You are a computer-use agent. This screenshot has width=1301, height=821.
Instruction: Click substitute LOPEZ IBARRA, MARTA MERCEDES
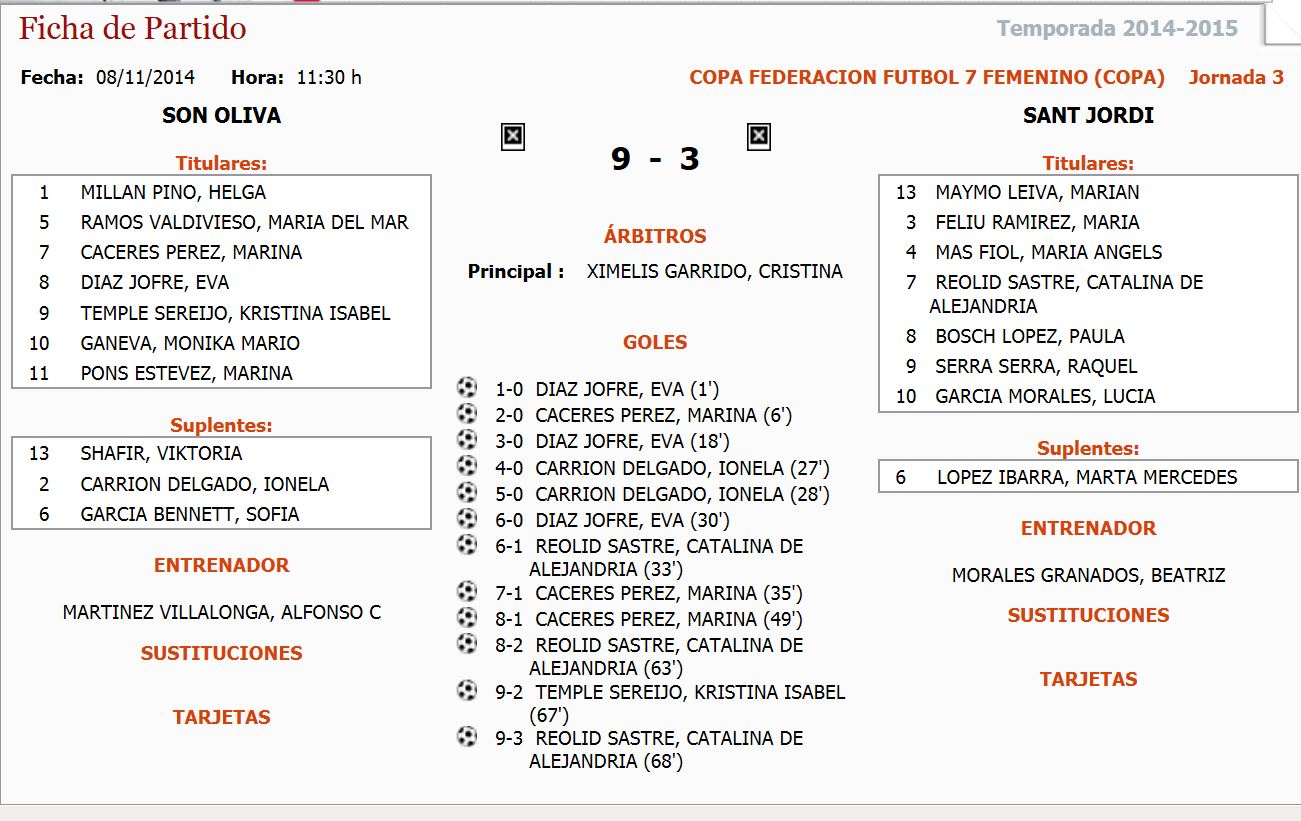coord(1087,477)
